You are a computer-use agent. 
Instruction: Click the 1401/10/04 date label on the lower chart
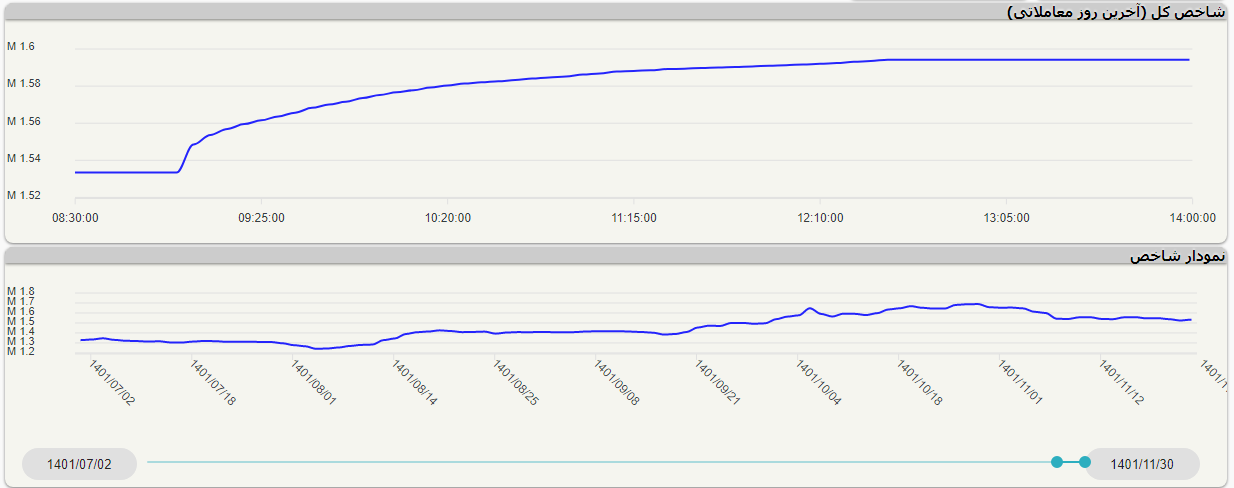pyautogui.click(x=819, y=384)
